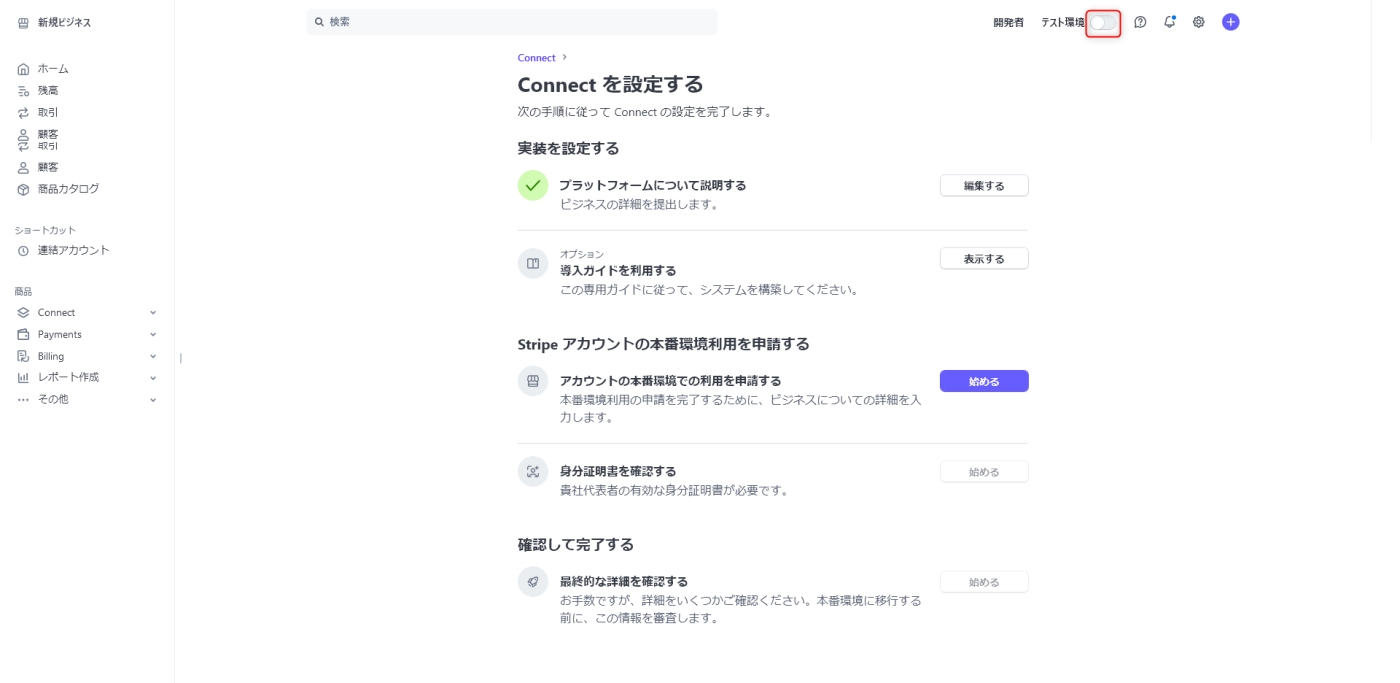1400x683 pixels.
Task: Click the purple plus create icon
Action: click(x=1231, y=22)
